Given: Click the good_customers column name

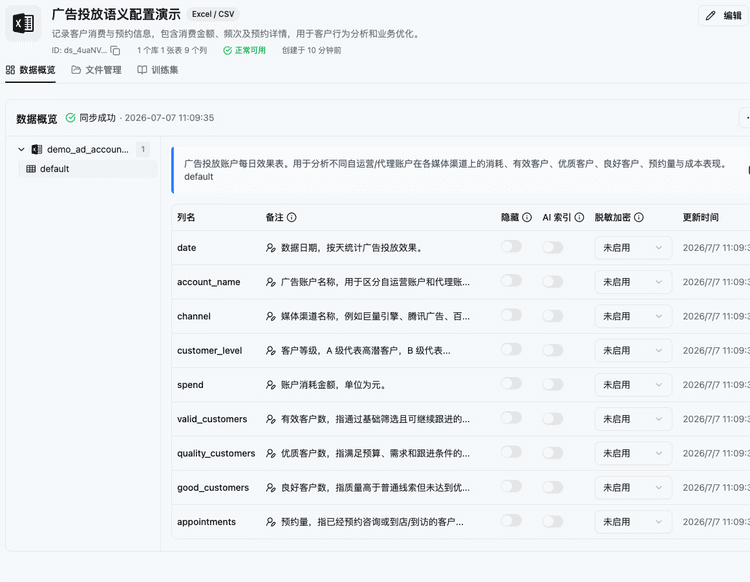Looking at the screenshot, I should [x=213, y=488].
